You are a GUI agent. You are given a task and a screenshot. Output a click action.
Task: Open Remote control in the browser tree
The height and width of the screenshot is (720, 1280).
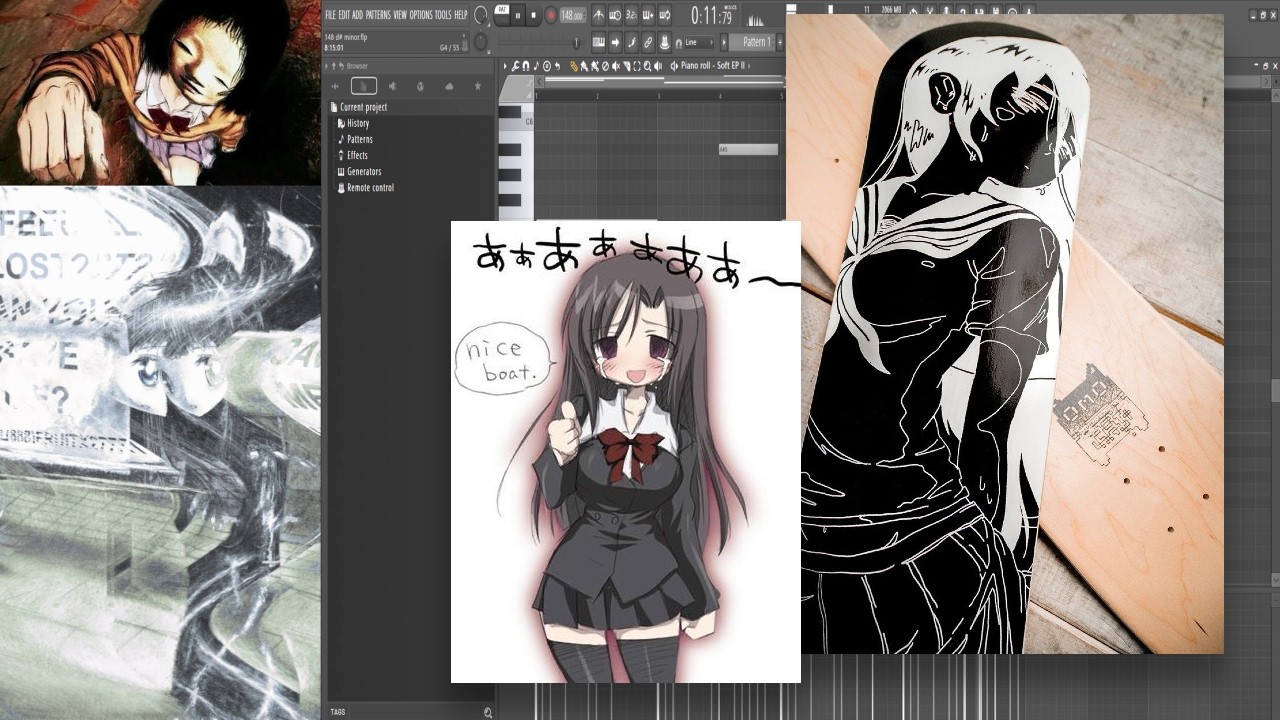tap(369, 187)
